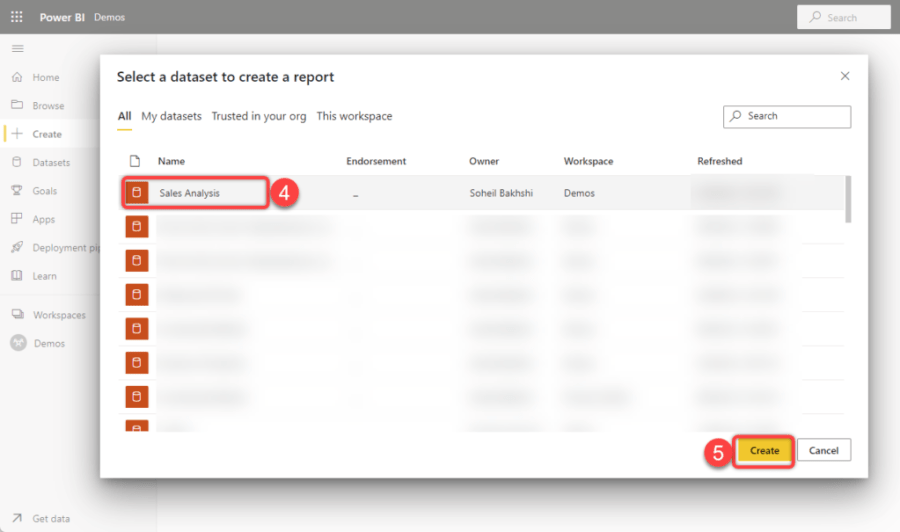The height and width of the screenshot is (532, 900).
Task: Collapse navigation pane with hamburger icon
Action: (18, 48)
